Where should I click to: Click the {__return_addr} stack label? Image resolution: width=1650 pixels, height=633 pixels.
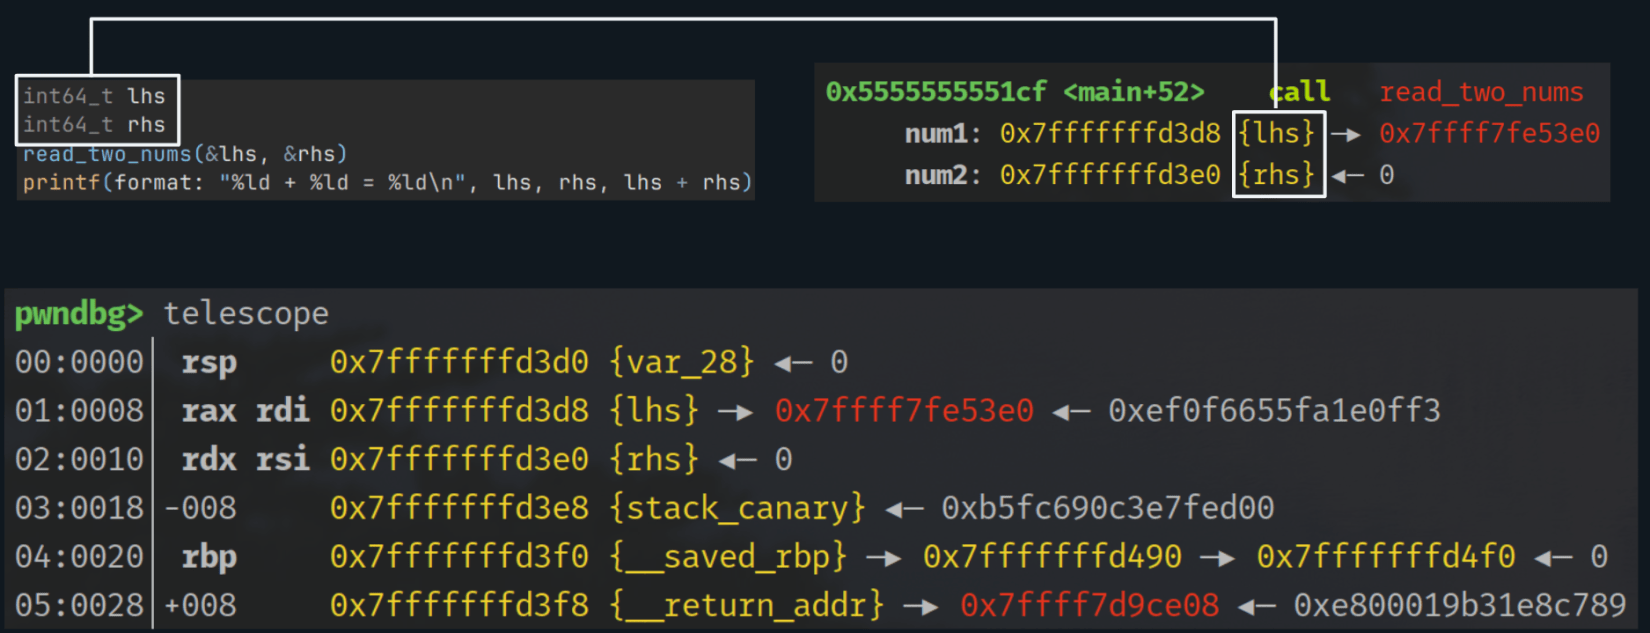tap(747, 605)
